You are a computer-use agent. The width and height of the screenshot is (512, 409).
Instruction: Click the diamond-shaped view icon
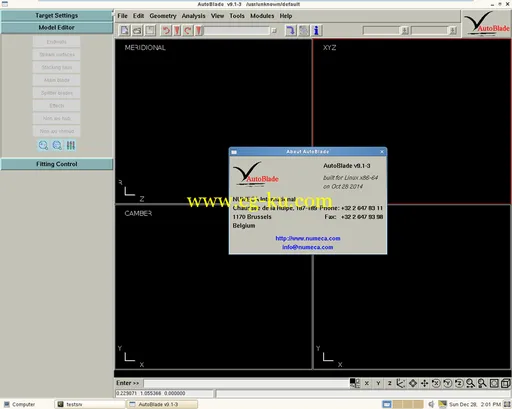point(413,383)
